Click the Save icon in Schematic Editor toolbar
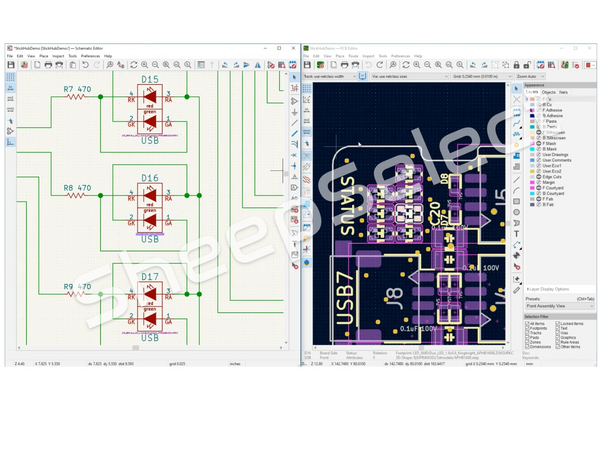The width and height of the screenshot is (600, 474). pyautogui.click(x=11, y=65)
